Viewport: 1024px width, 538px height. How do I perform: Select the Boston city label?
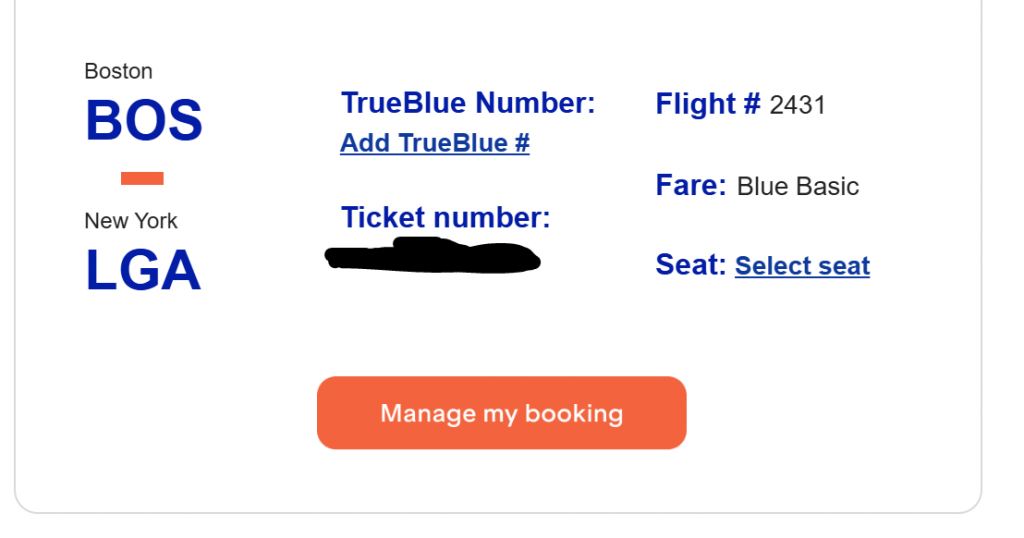(119, 71)
